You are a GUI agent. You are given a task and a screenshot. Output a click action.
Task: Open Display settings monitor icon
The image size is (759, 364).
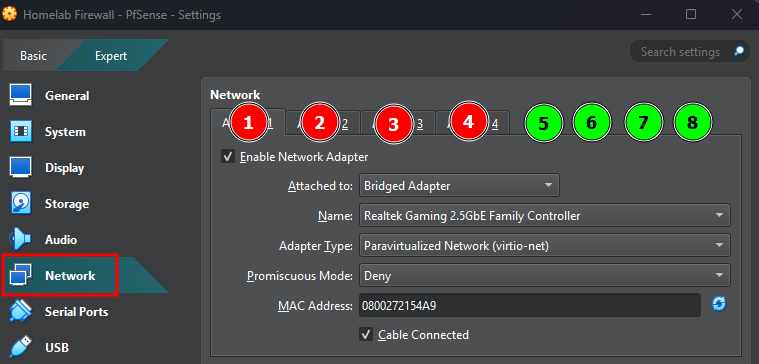click(x=20, y=167)
